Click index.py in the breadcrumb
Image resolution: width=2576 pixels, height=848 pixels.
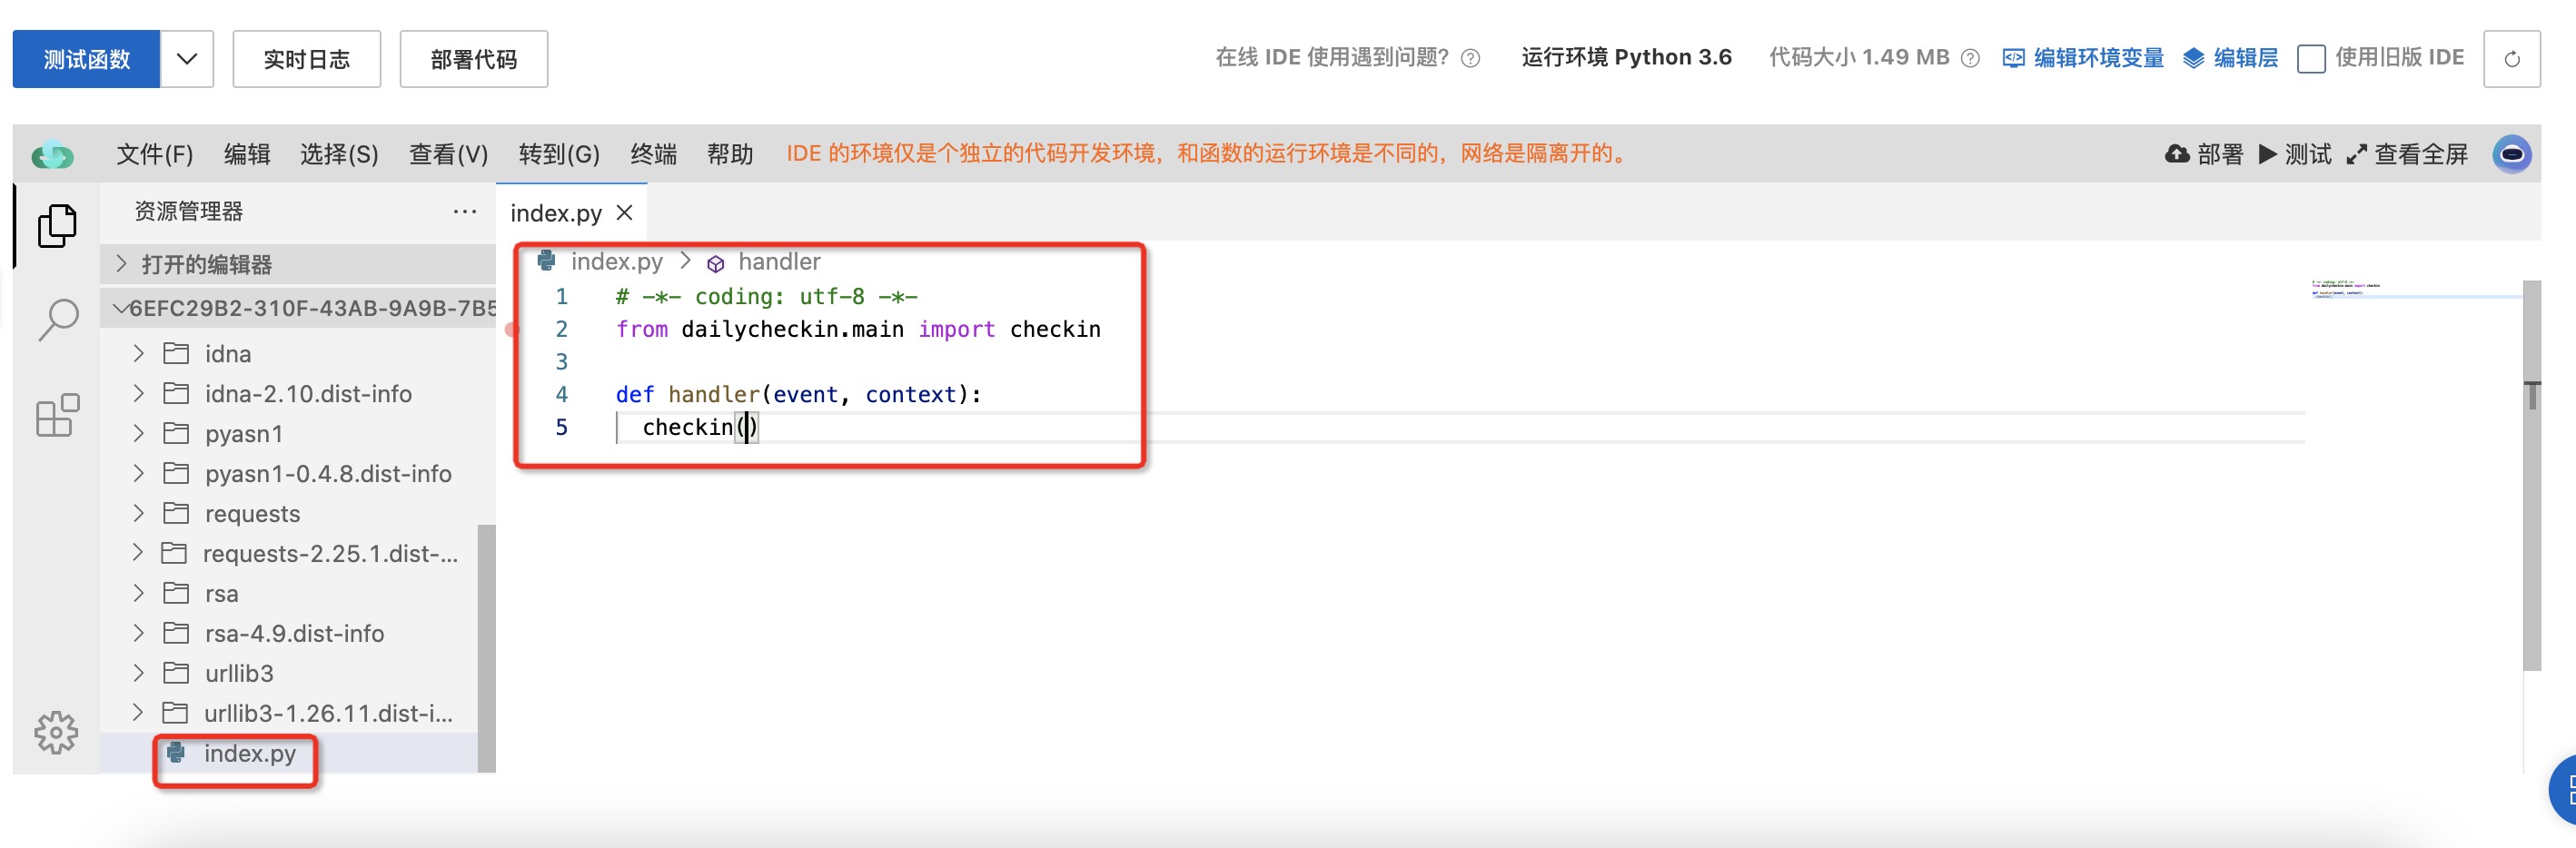[x=616, y=261]
